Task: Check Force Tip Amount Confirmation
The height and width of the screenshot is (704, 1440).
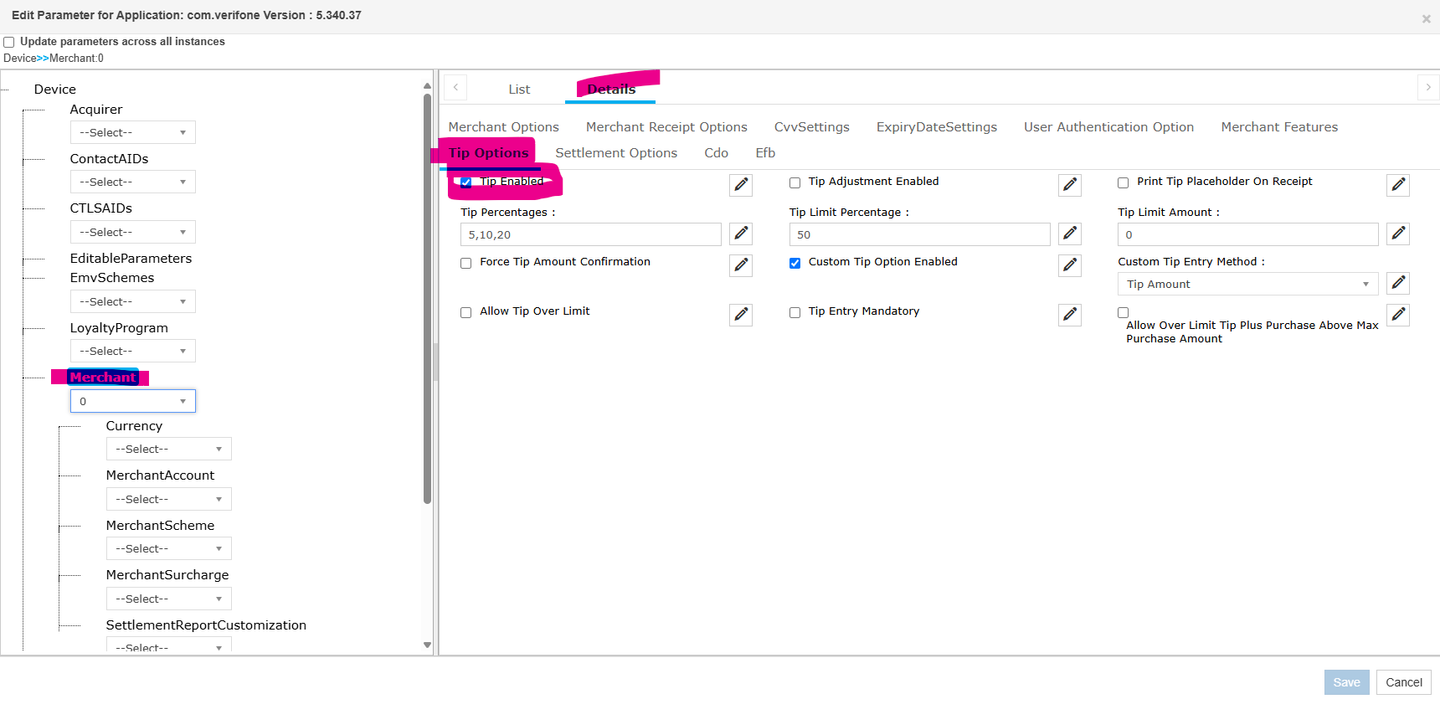Action: click(x=466, y=263)
